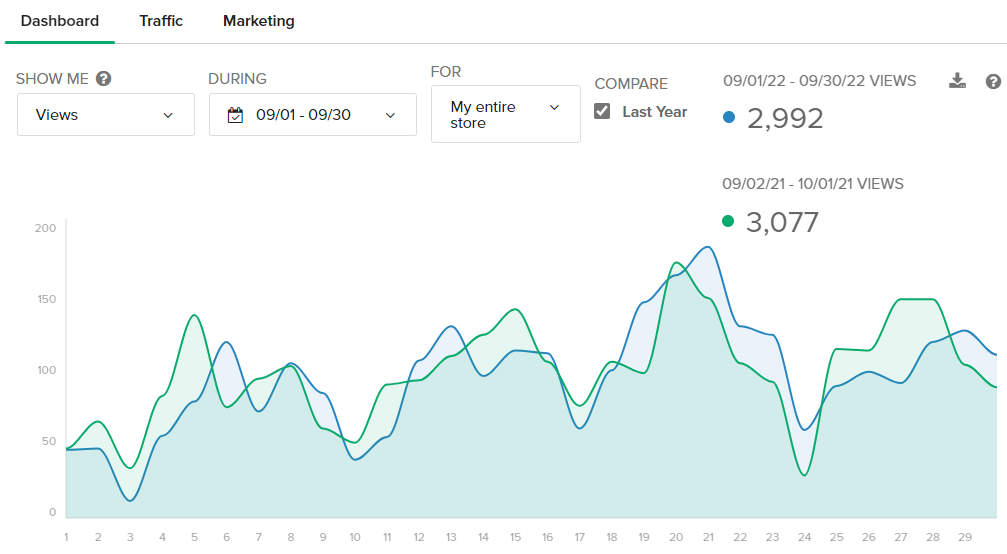Expand the Views metric dropdown
Image resolution: width=1007 pixels, height=554 pixels.
[x=105, y=115]
